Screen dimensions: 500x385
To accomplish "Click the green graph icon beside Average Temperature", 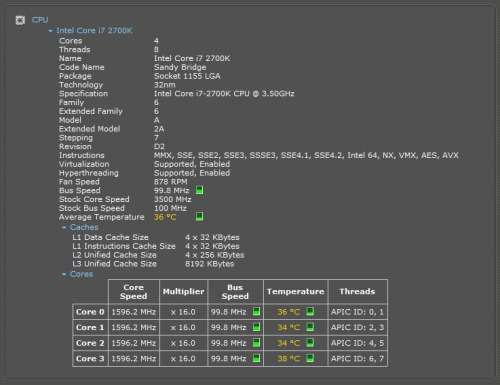I will 199,217.
